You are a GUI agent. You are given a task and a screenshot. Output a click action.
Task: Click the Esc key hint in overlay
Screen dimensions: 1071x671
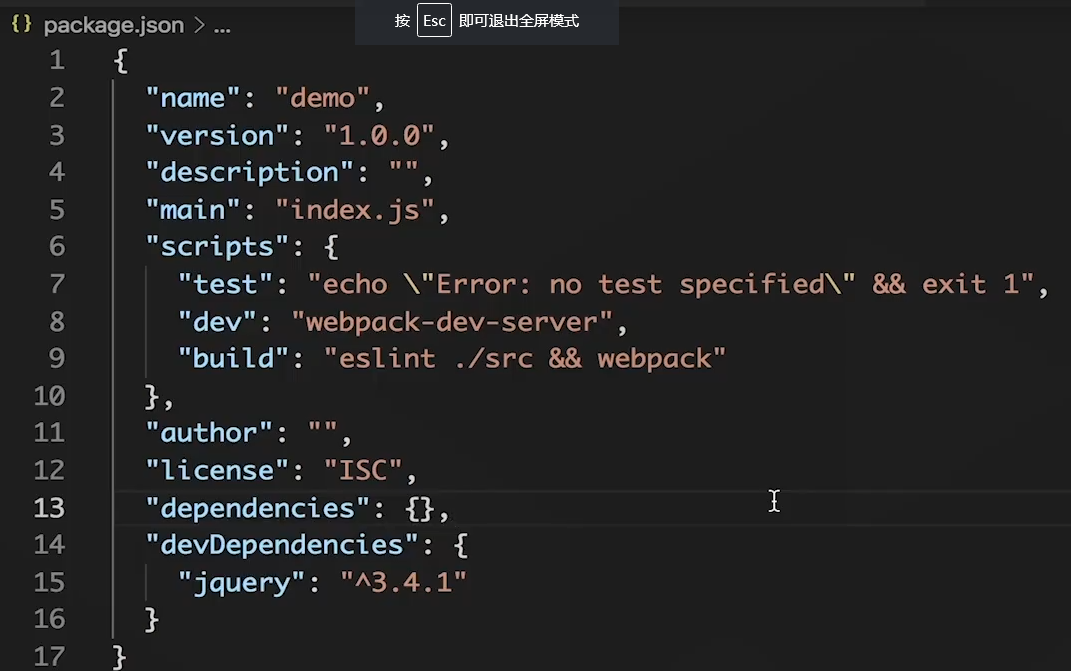tap(434, 20)
